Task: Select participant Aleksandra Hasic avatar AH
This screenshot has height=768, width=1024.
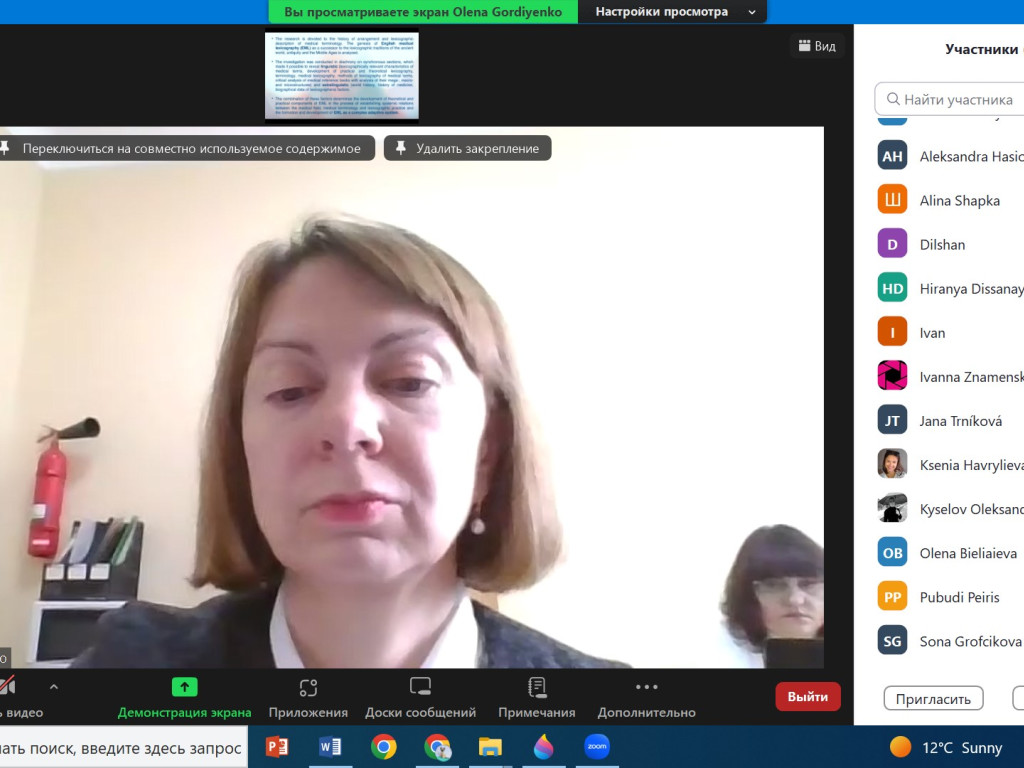Action: [x=892, y=156]
